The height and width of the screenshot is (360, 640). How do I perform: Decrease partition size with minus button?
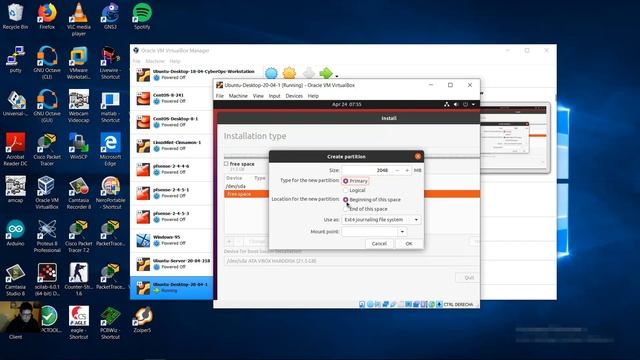pyautogui.click(x=397, y=170)
